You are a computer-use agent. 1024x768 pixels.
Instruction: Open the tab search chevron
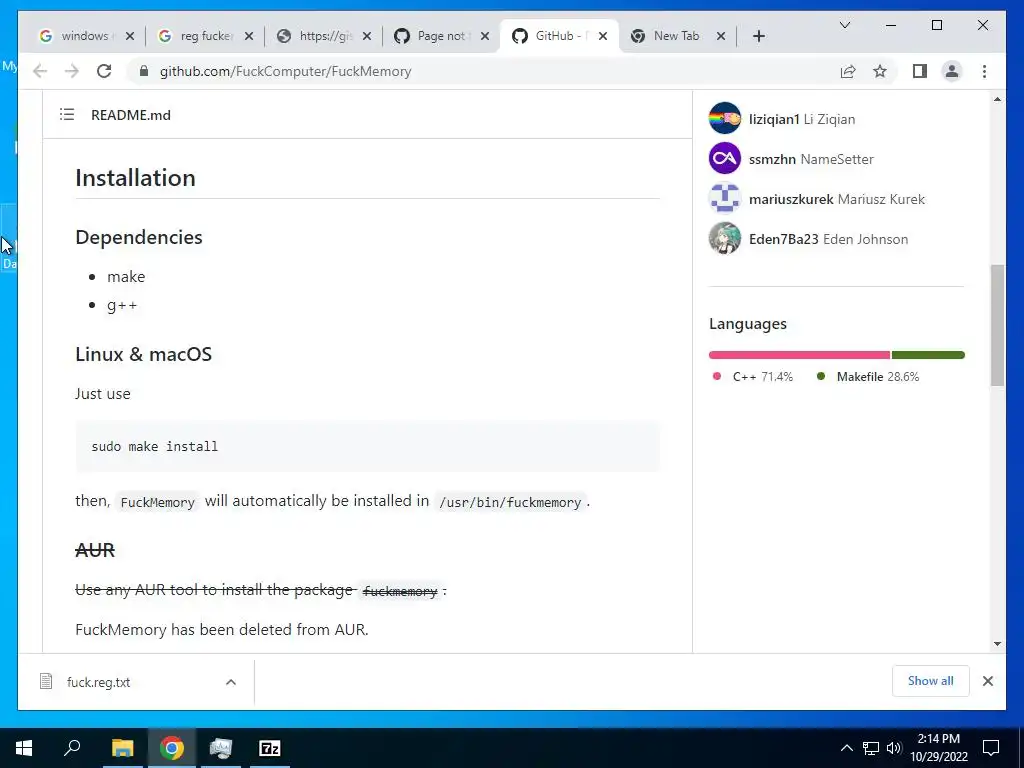click(844, 25)
